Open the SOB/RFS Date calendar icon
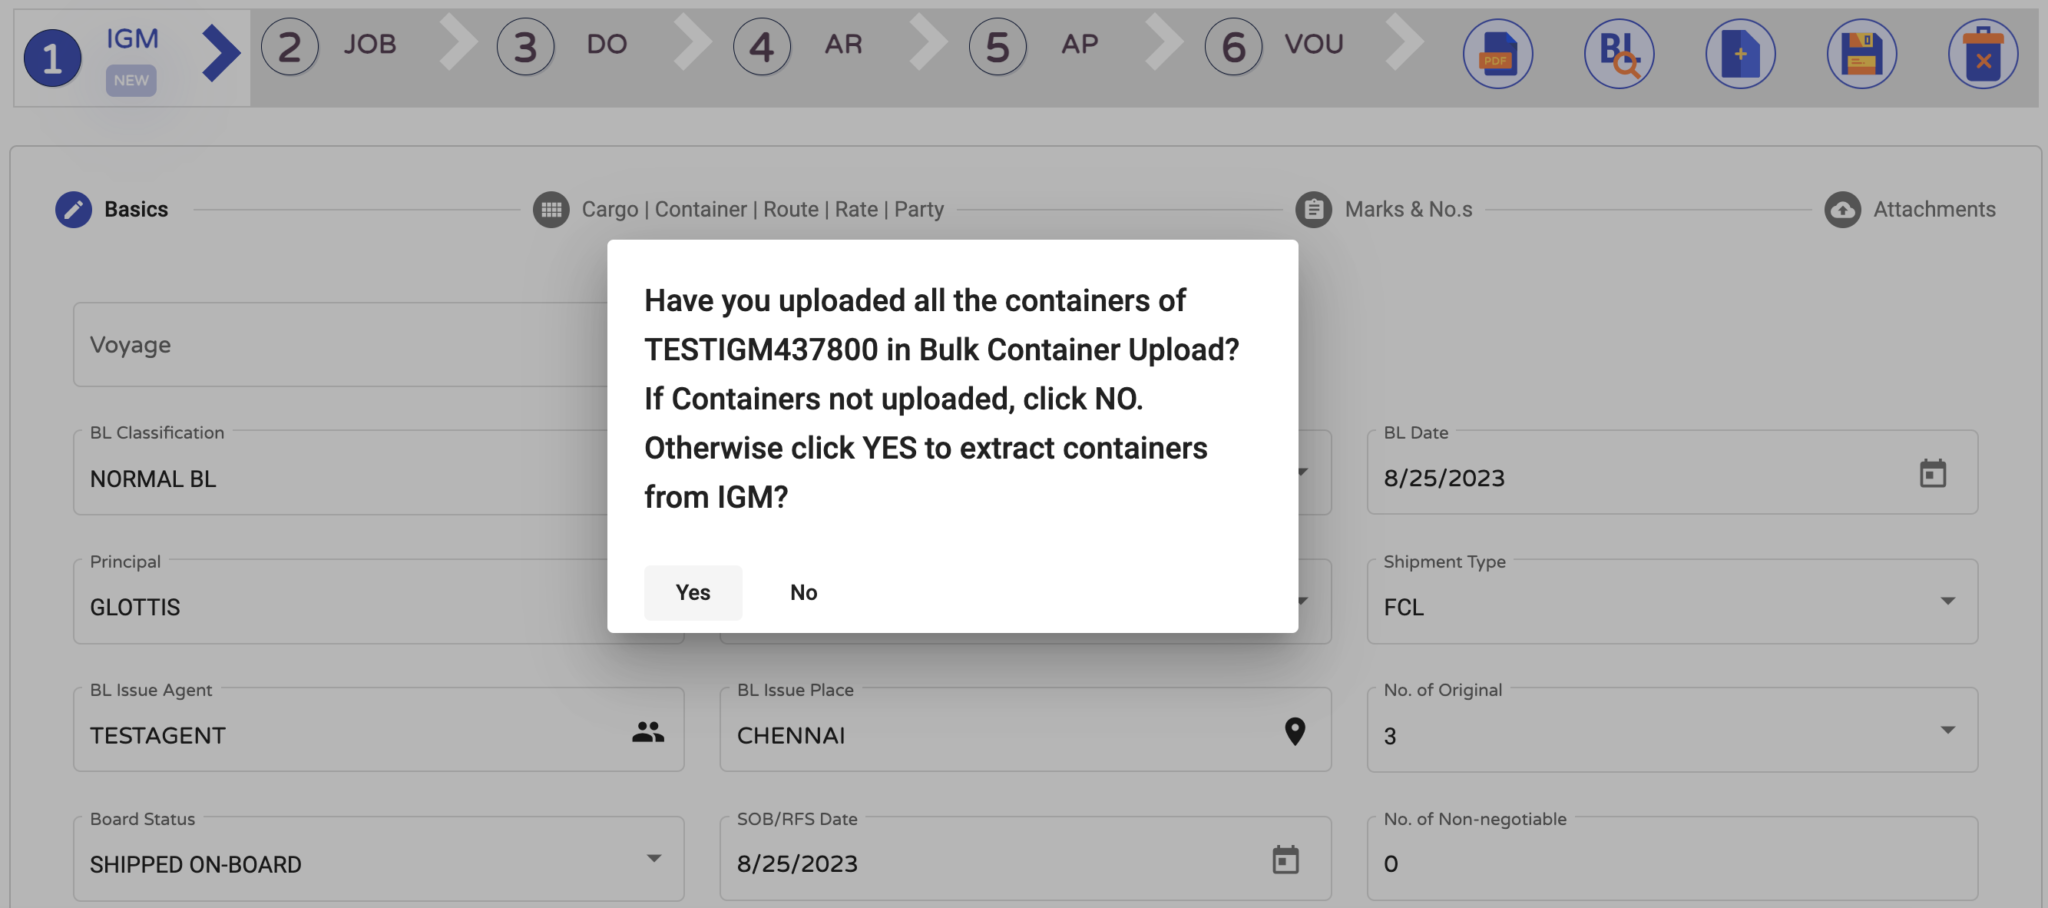Viewport: 2048px width, 908px height. (x=1285, y=859)
